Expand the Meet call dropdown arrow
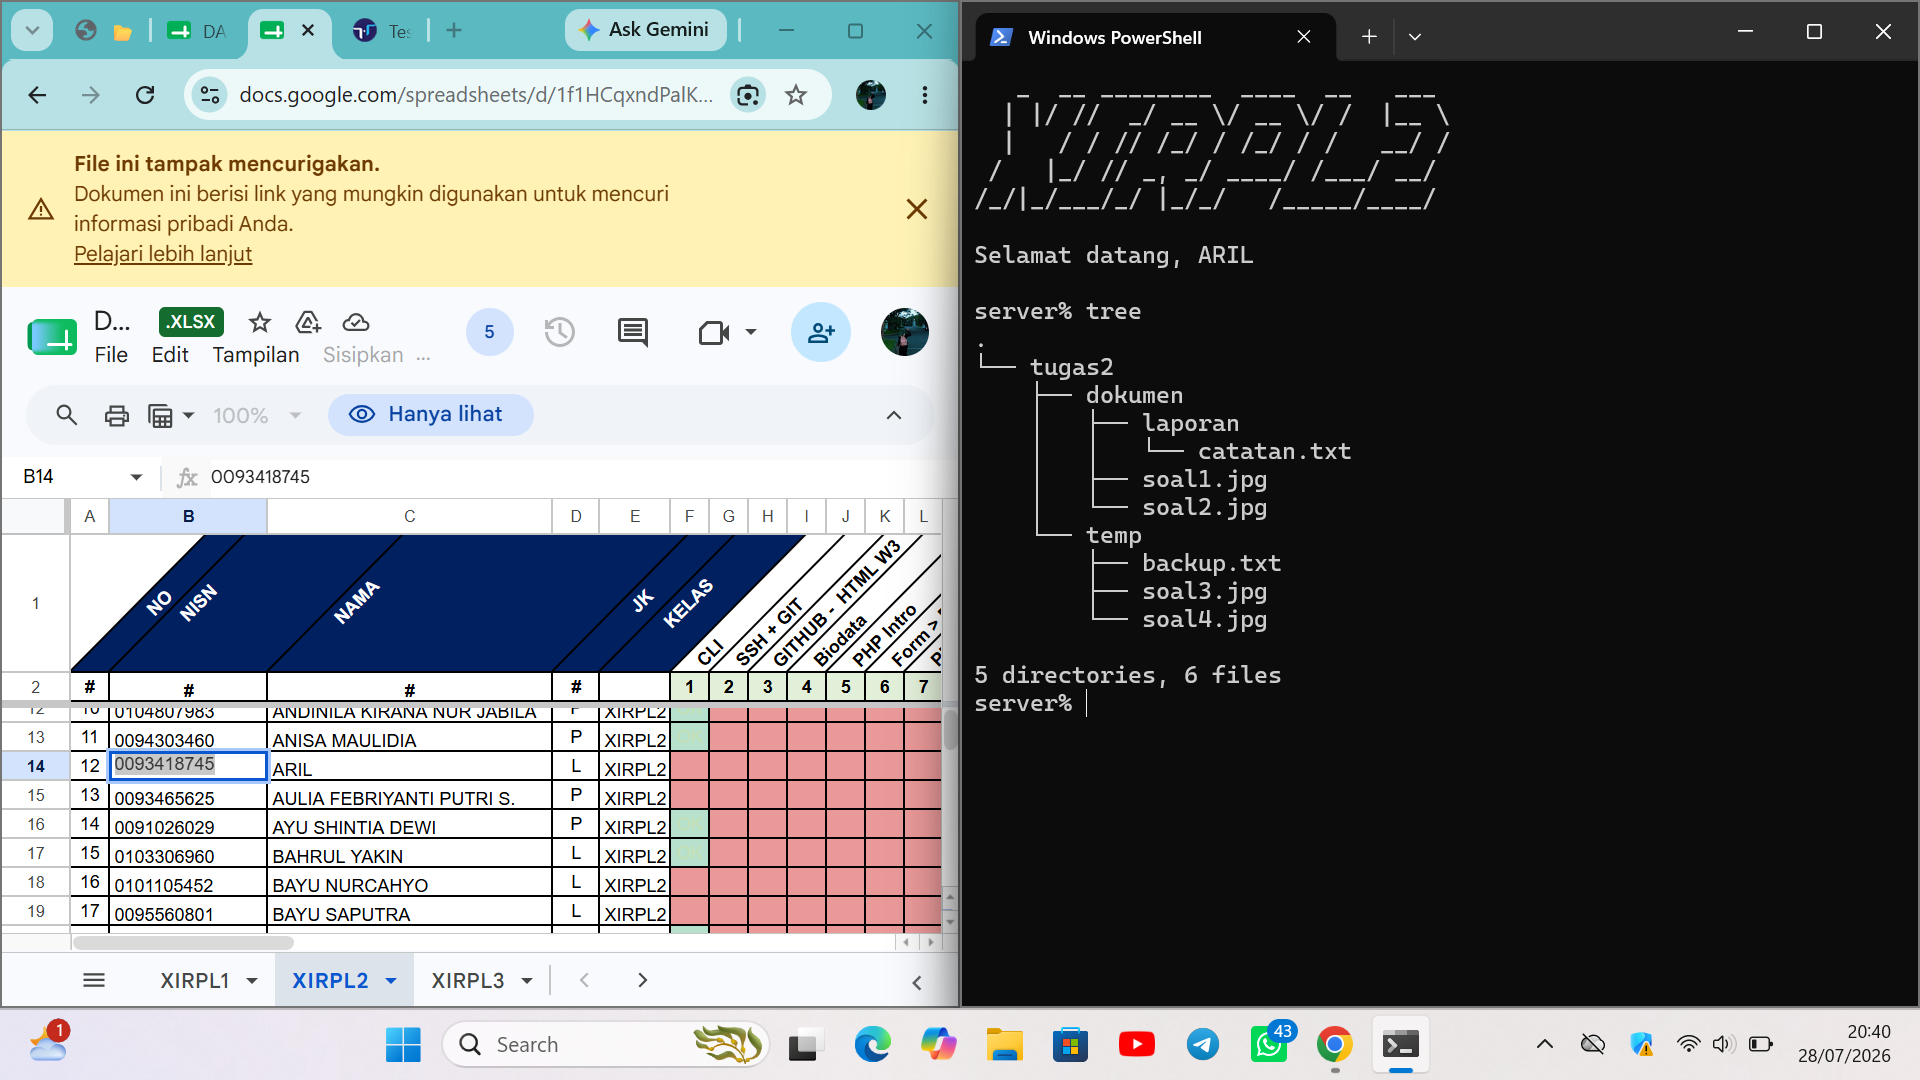Viewport: 1920px width, 1080px height. (x=751, y=332)
